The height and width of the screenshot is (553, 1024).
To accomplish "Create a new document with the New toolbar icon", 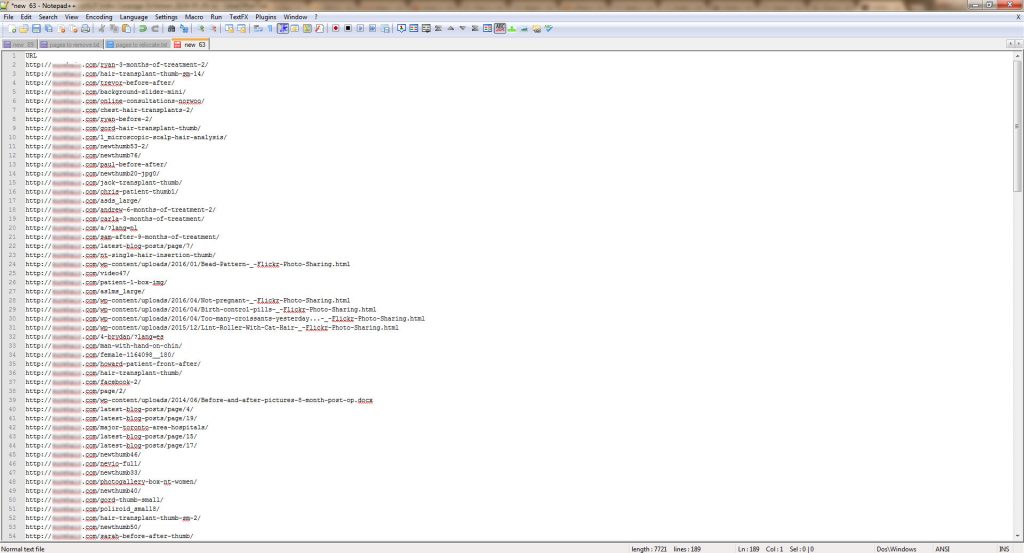I will point(12,29).
